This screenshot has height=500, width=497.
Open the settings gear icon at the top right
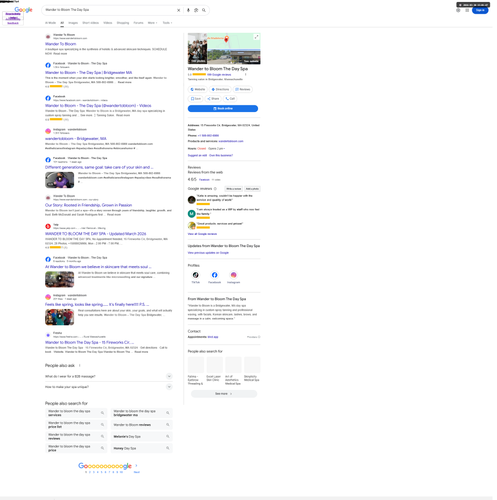coord(458,10)
